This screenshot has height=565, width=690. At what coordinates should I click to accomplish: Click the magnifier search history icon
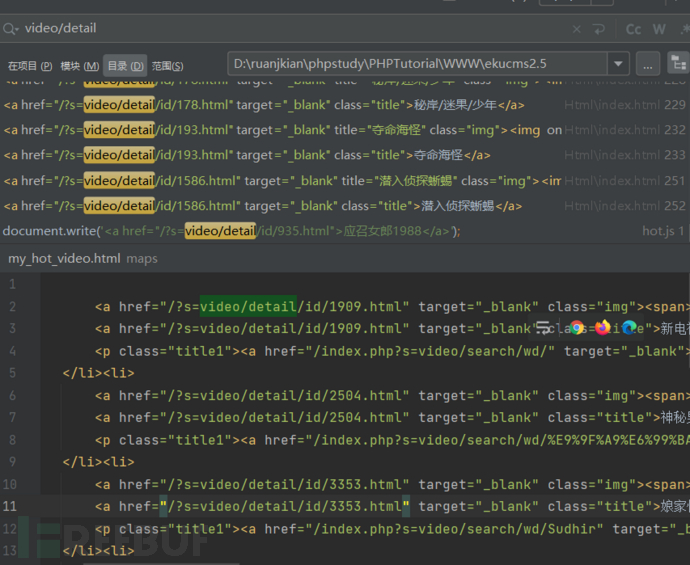point(10,29)
